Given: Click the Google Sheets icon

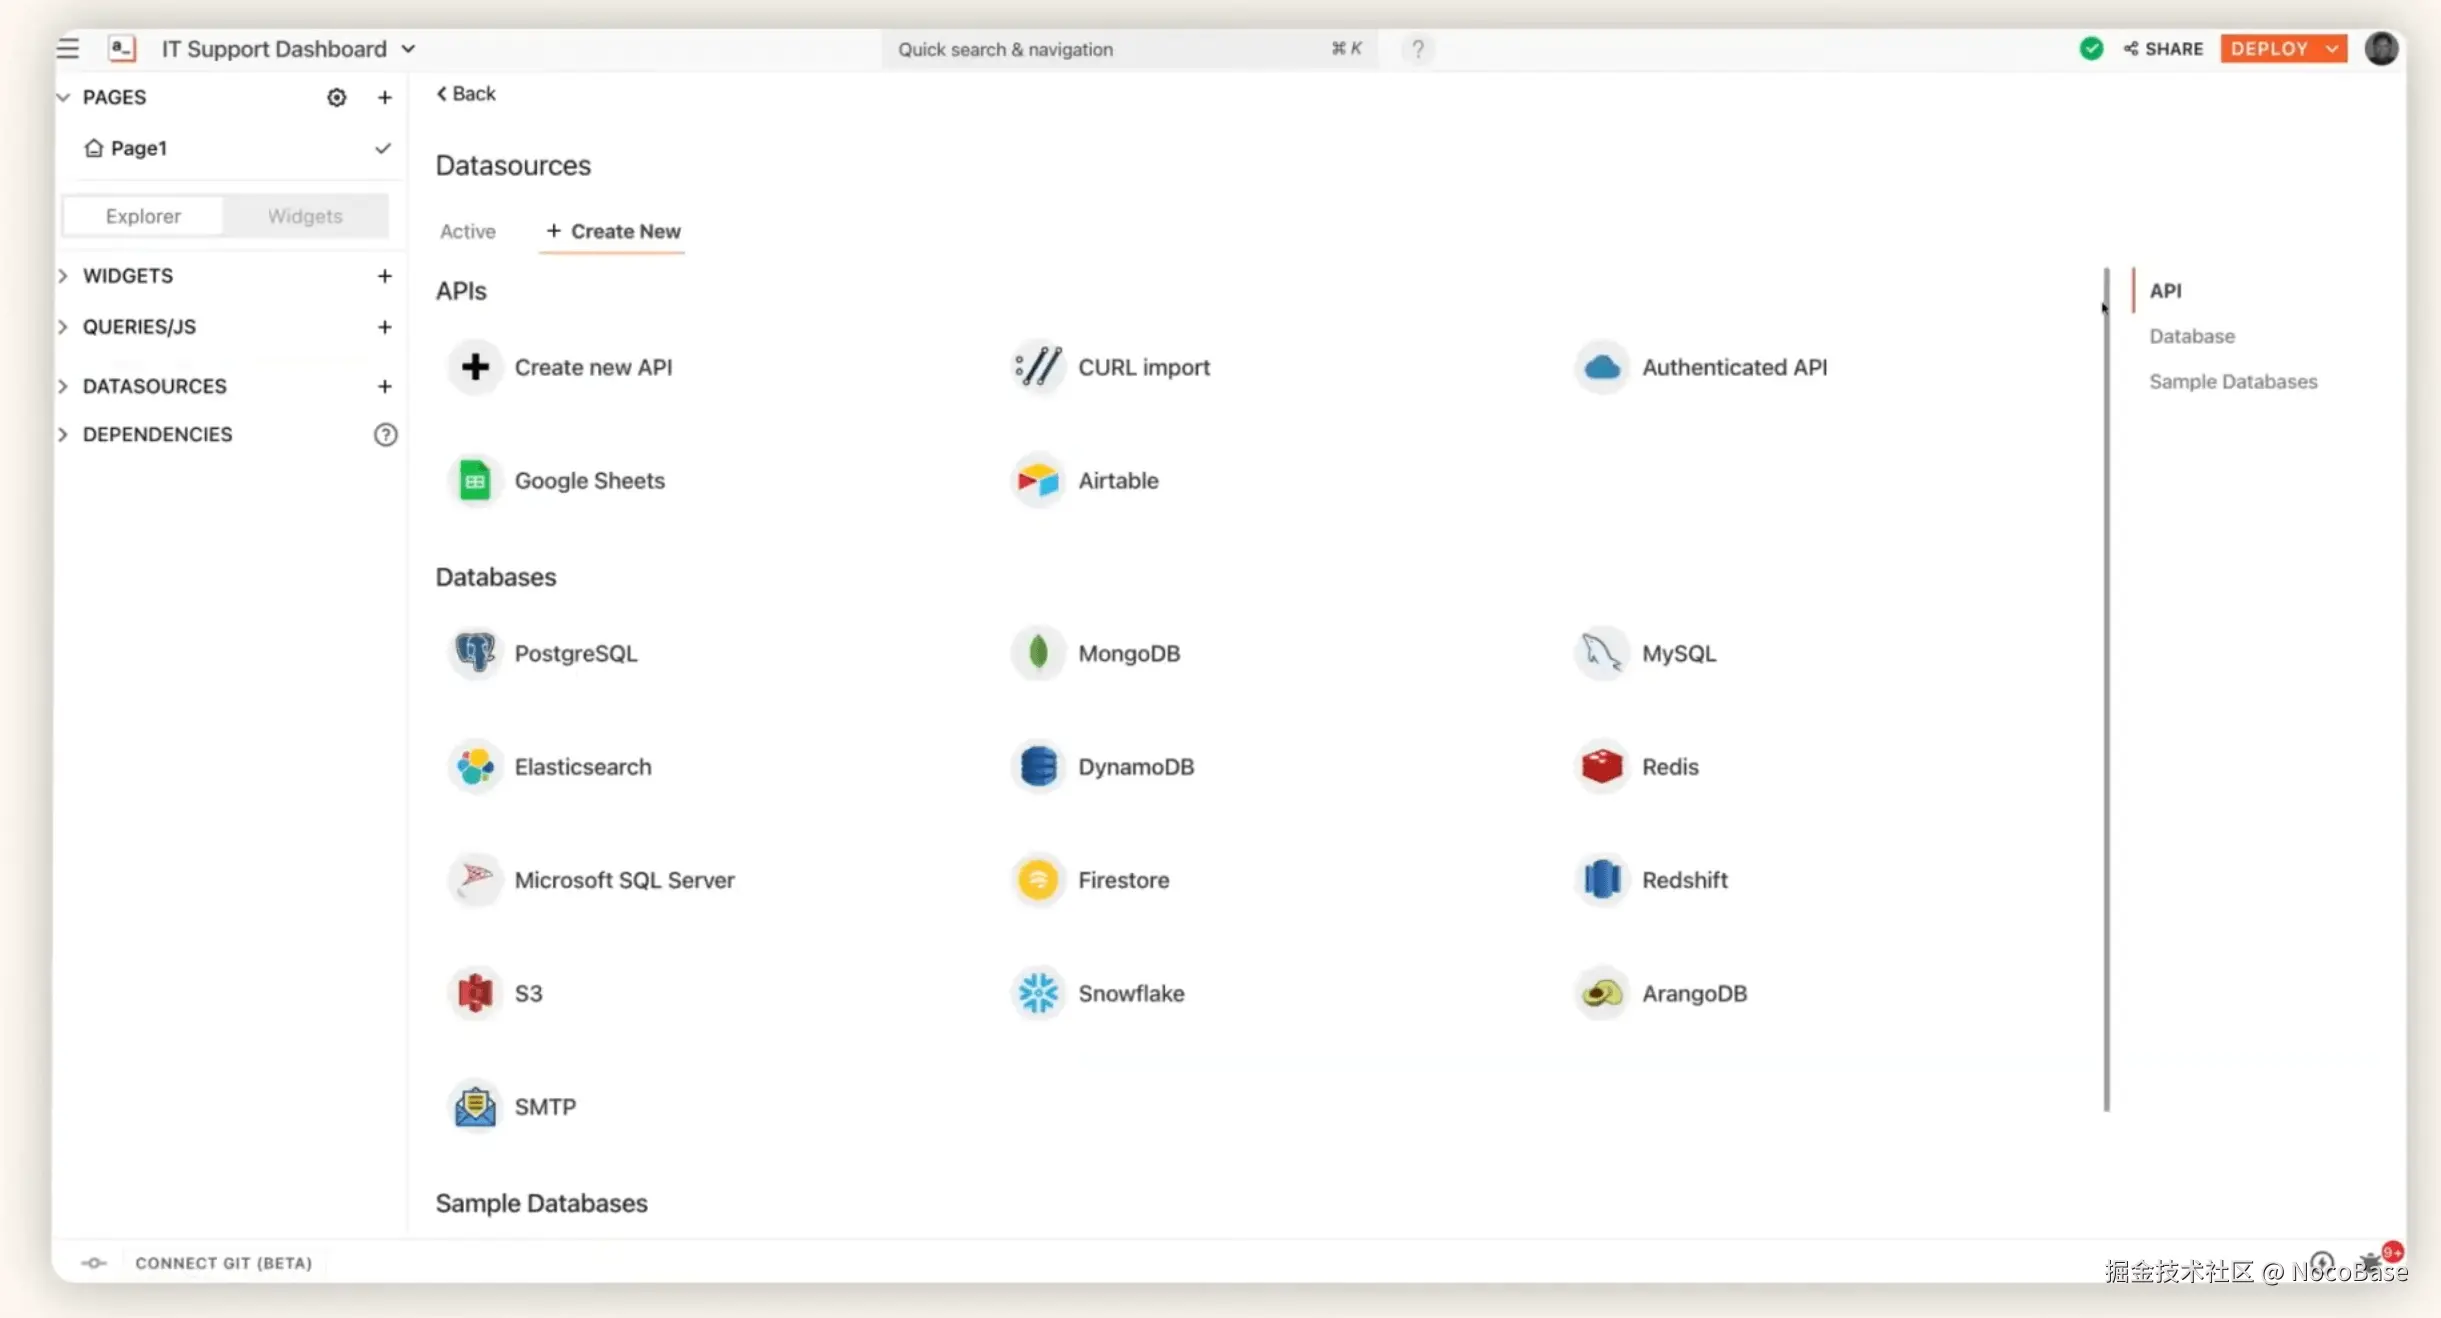Looking at the screenshot, I should [475, 481].
